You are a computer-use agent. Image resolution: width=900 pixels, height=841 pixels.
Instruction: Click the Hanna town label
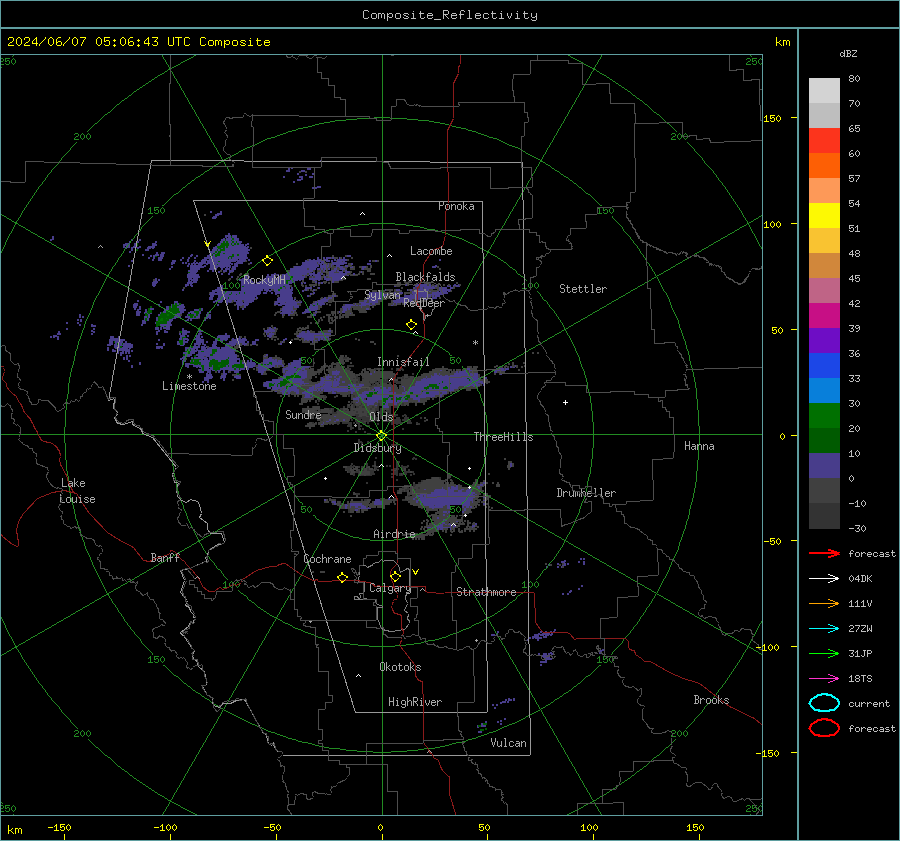pyautogui.click(x=699, y=446)
